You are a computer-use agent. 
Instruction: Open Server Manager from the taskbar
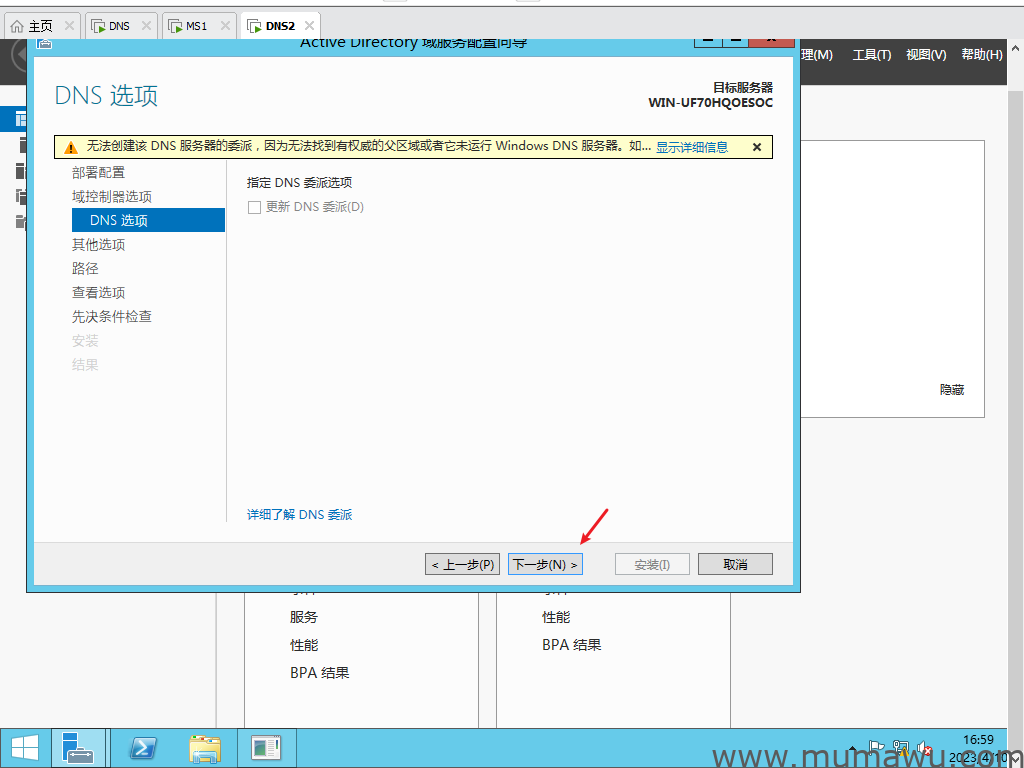coord(77,747)
